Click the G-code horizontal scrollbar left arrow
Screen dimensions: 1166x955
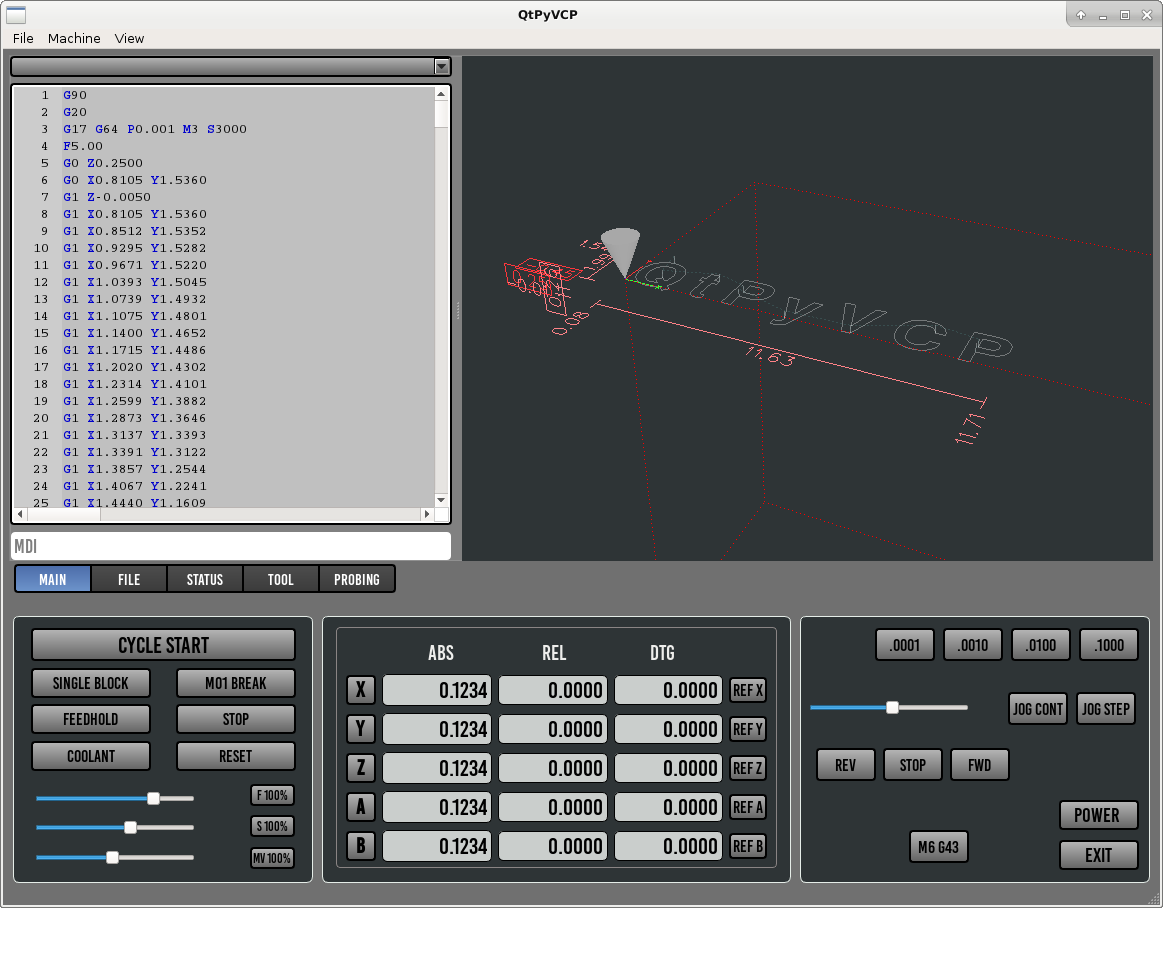click(20, 514)
